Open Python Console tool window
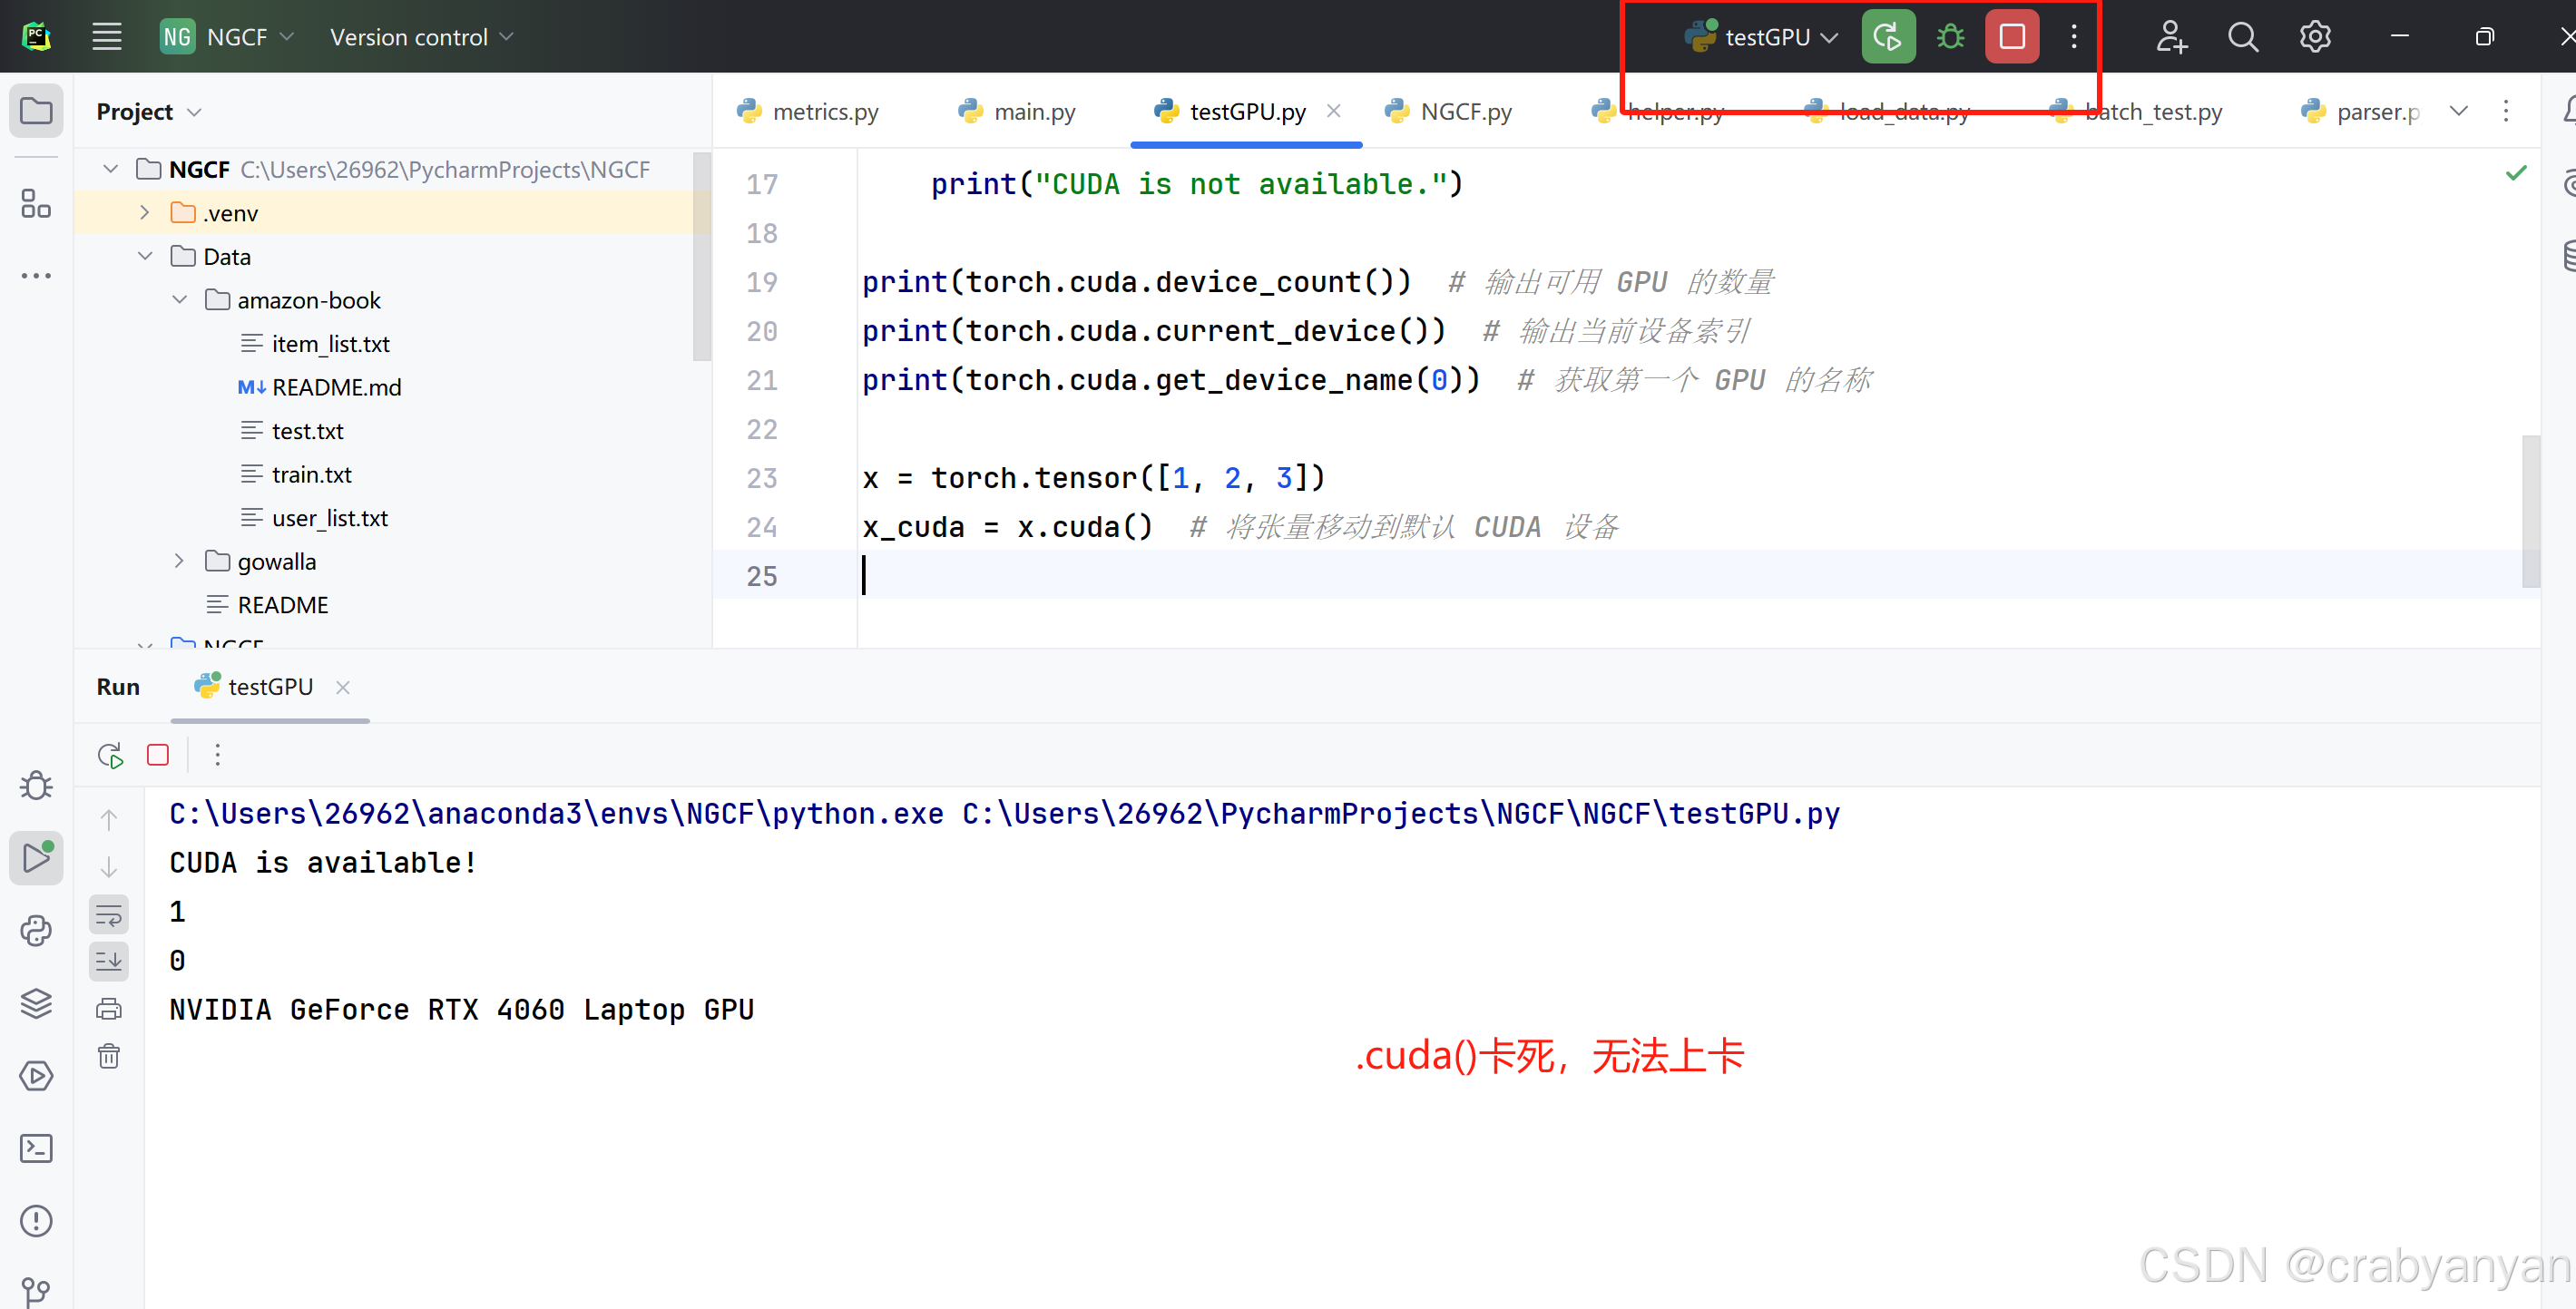The image size is (2576, 1309). [36, 931]
